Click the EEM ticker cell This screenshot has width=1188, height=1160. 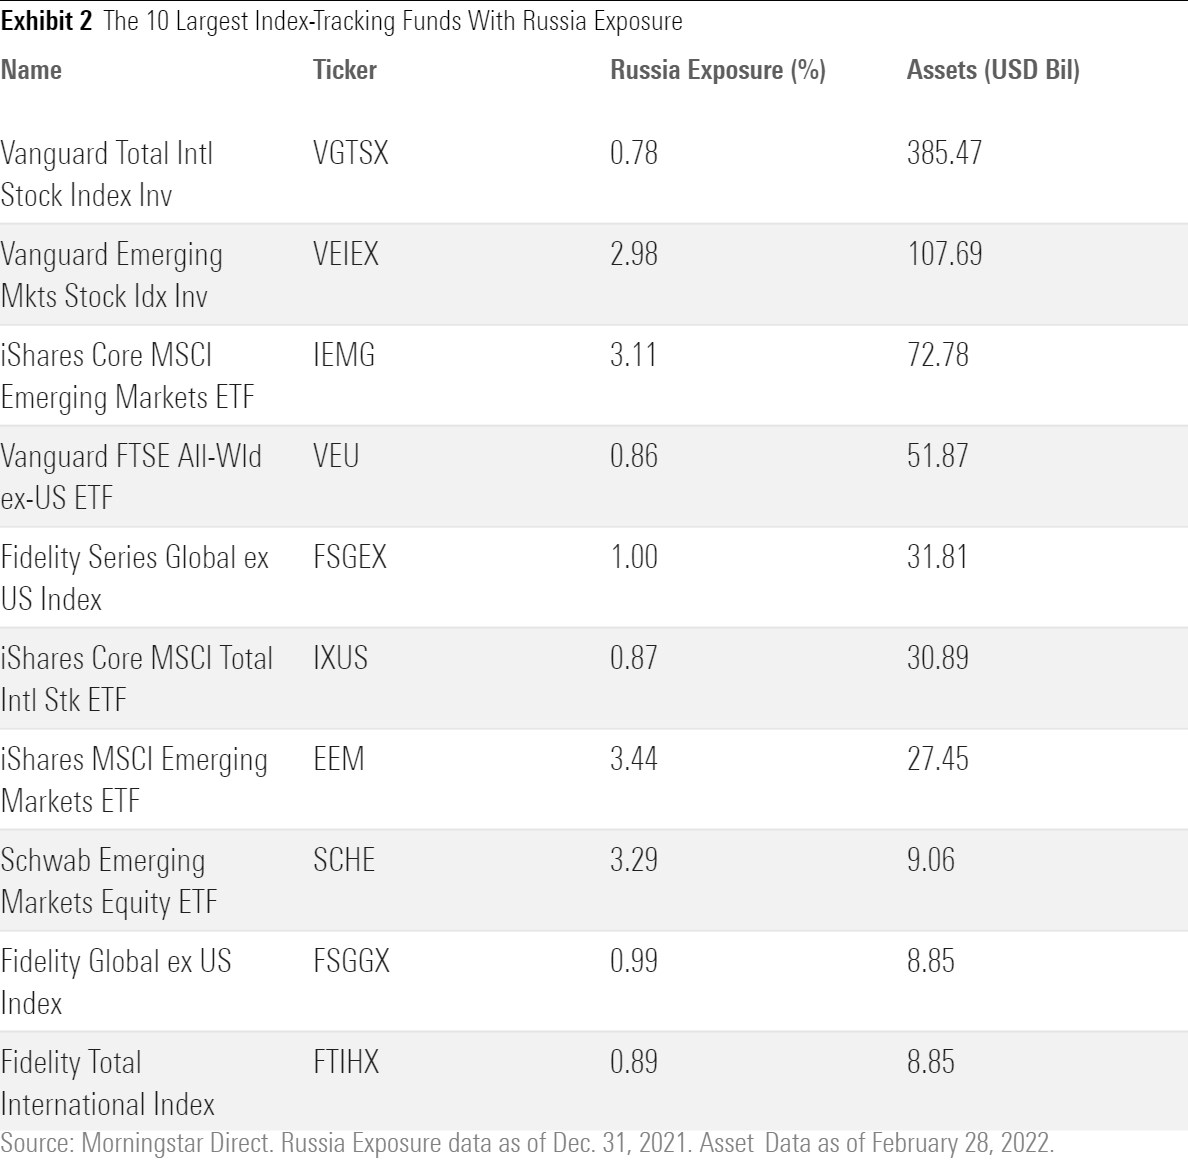tap(338, 759)
